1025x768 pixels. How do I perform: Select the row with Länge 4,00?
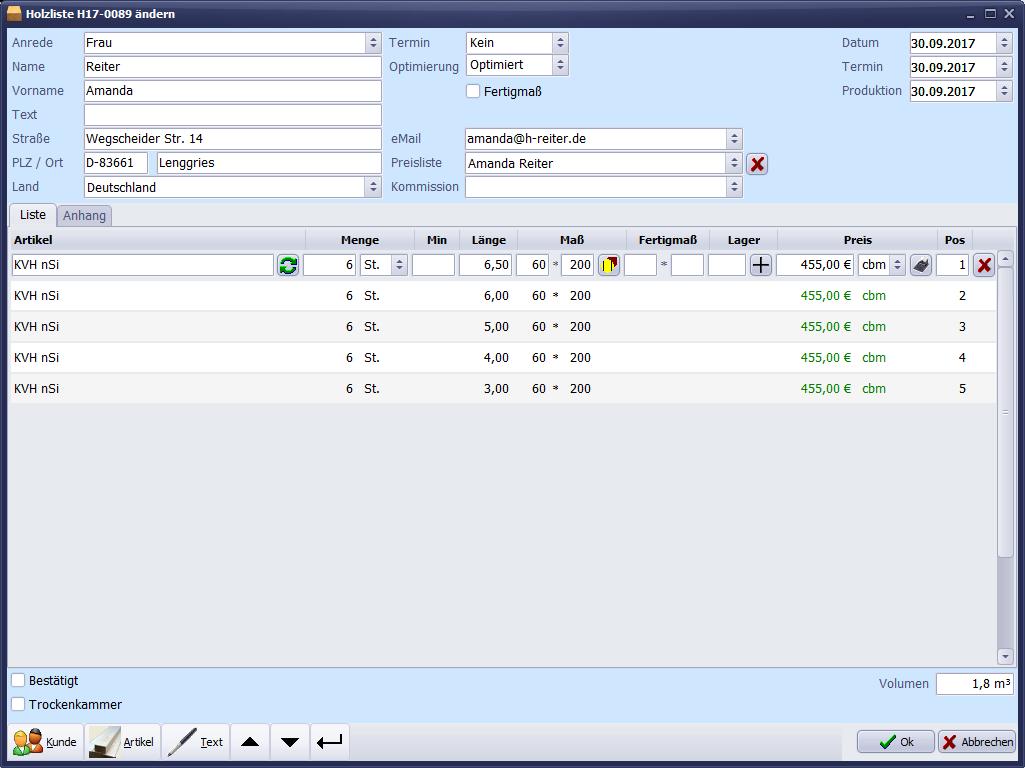(503, 358)
